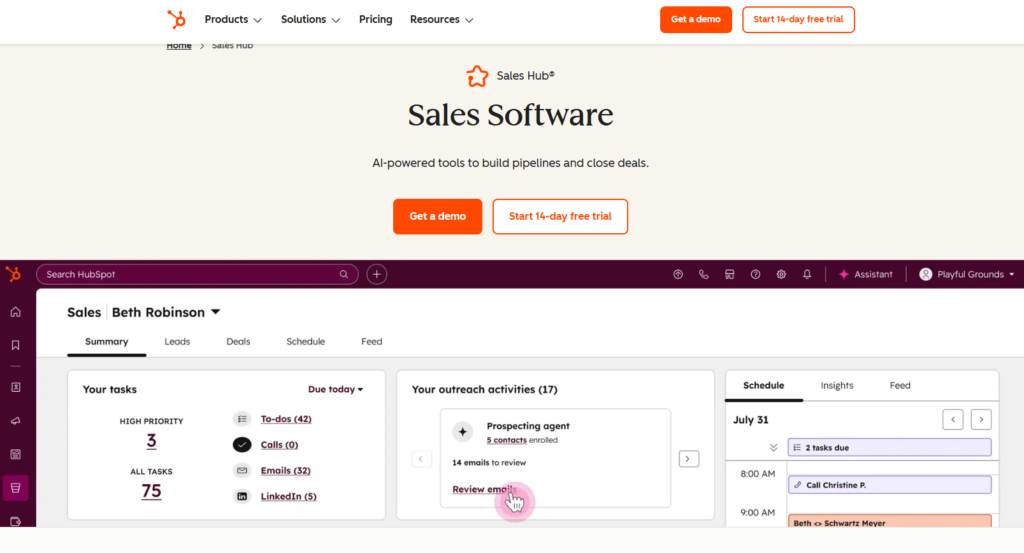The image size is (1024, 553).
Task: Click the Calls checkmark circle icon
Action: pos(242,445)
